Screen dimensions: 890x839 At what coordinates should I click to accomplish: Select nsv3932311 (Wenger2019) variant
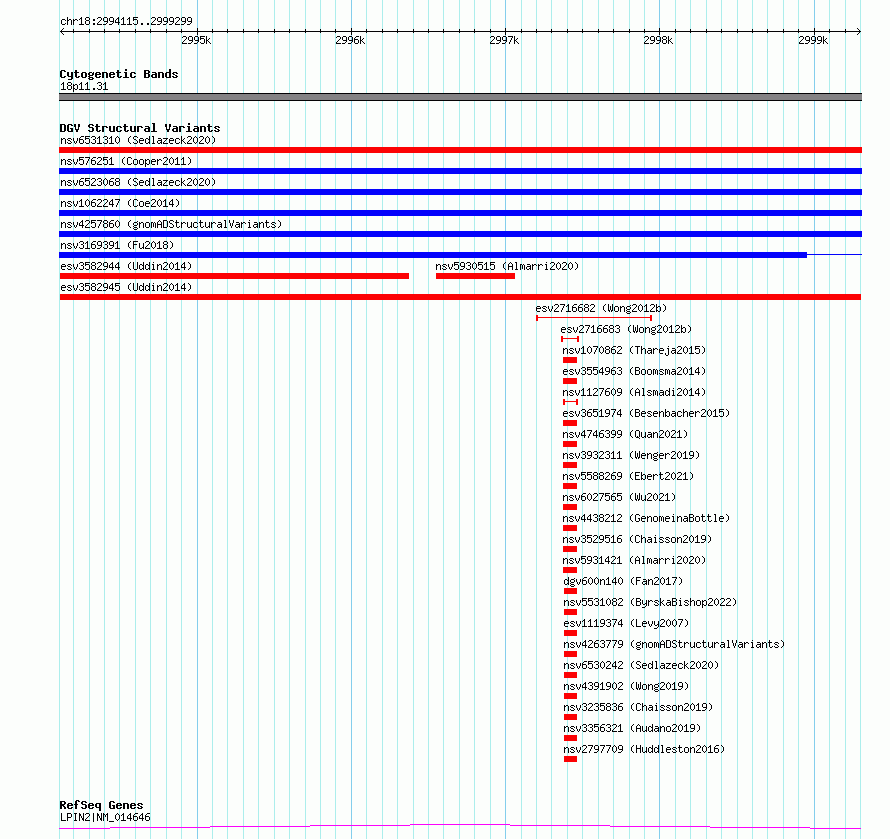[x=631, y=455]
